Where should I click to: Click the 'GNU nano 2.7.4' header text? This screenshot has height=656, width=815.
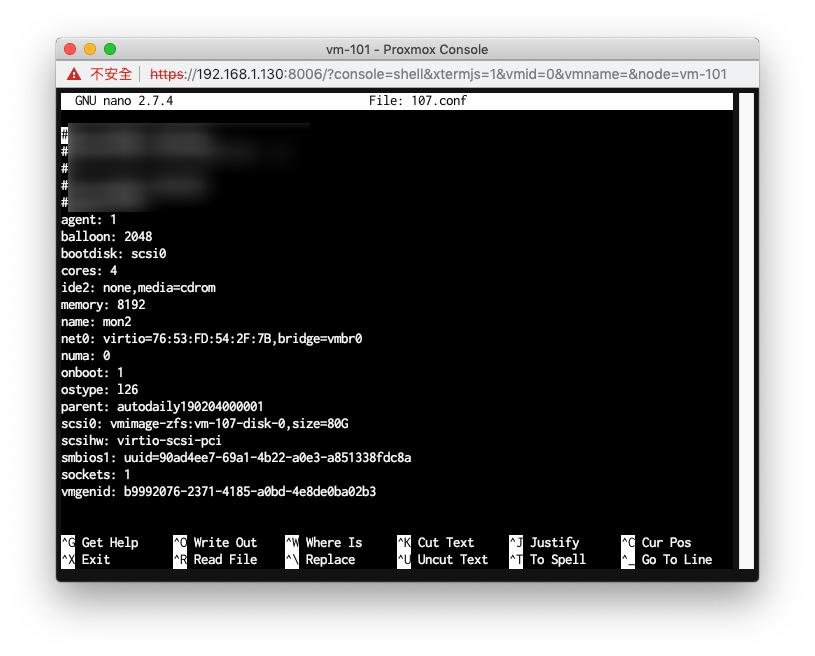pos(124,101)
